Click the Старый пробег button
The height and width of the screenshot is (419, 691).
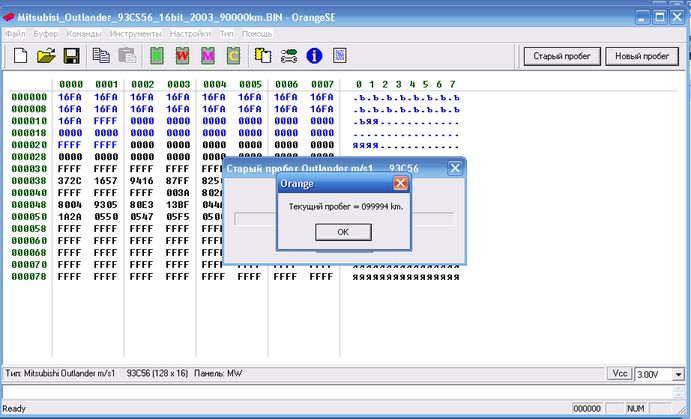[x=561, y=56]
